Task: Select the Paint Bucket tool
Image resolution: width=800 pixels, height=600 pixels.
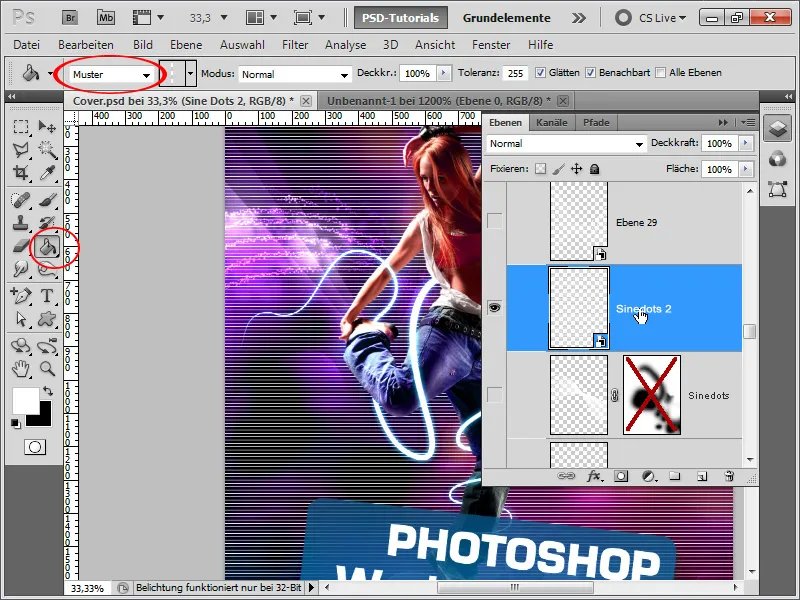Action: click(x=47, y=247)
